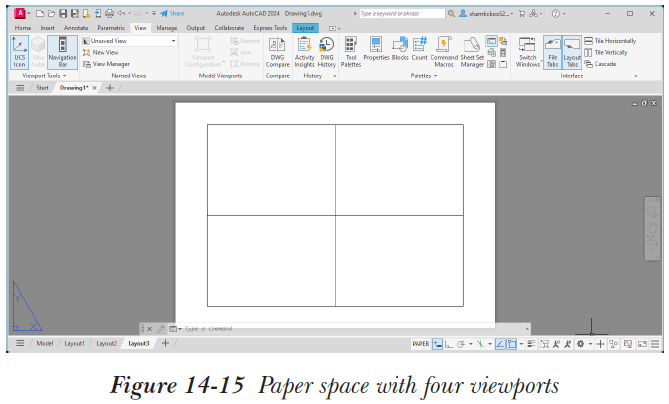Open the Help question mark dropdown
The width and height of the screenshot is (669, 404).
point(558,14)
